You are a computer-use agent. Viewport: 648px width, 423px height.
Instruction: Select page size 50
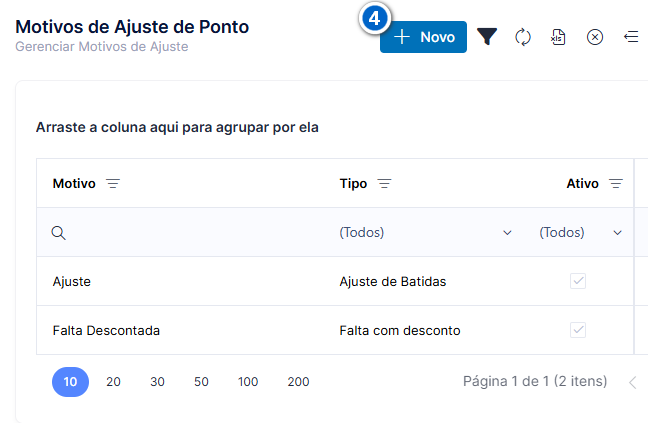(201, 382)
